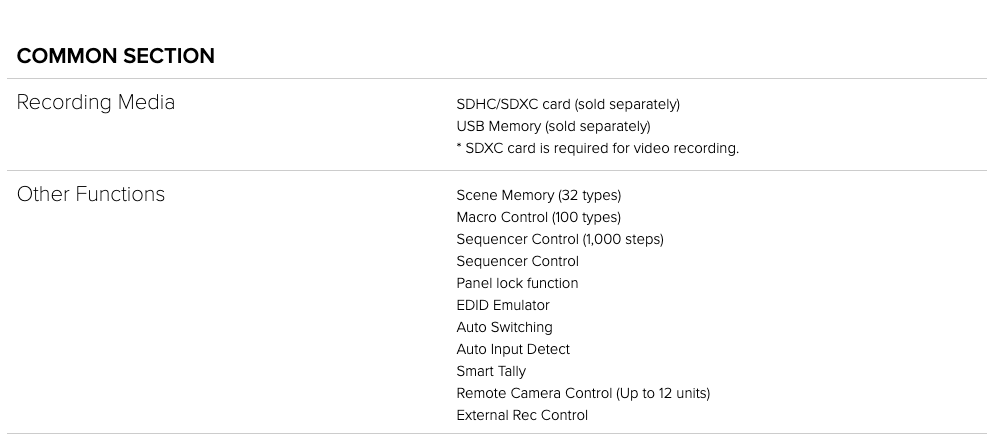Click the External Rec Control text
Screen dimensions: 999x441
pyautogui.click(x=522, y=415)
